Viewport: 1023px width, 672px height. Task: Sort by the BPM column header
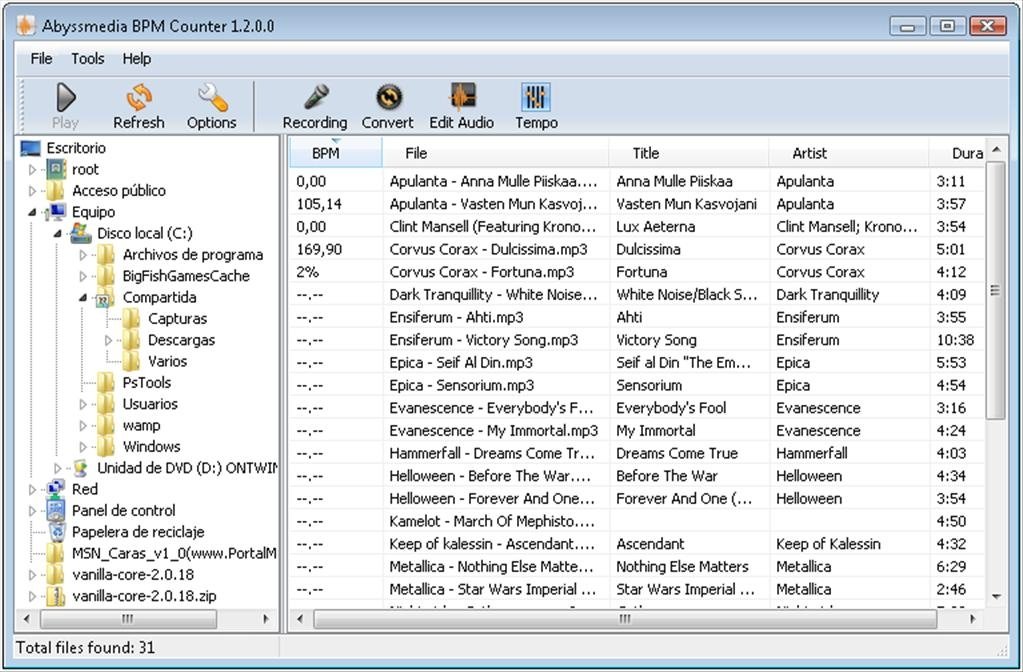335,153
